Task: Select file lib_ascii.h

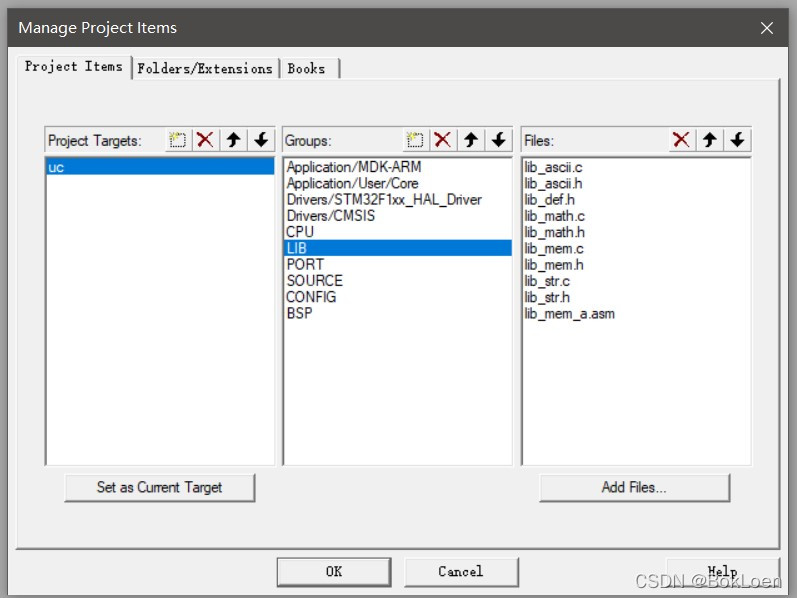Action: point(636,184)
